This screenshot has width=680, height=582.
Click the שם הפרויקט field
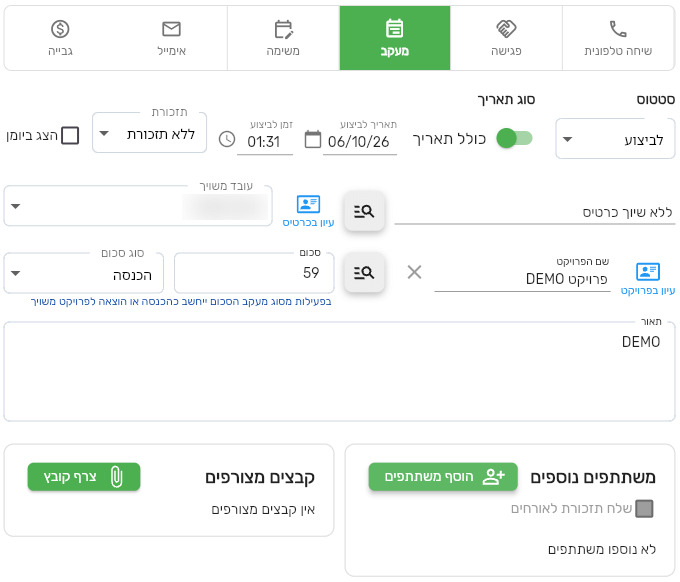click(x=522, y=279)
